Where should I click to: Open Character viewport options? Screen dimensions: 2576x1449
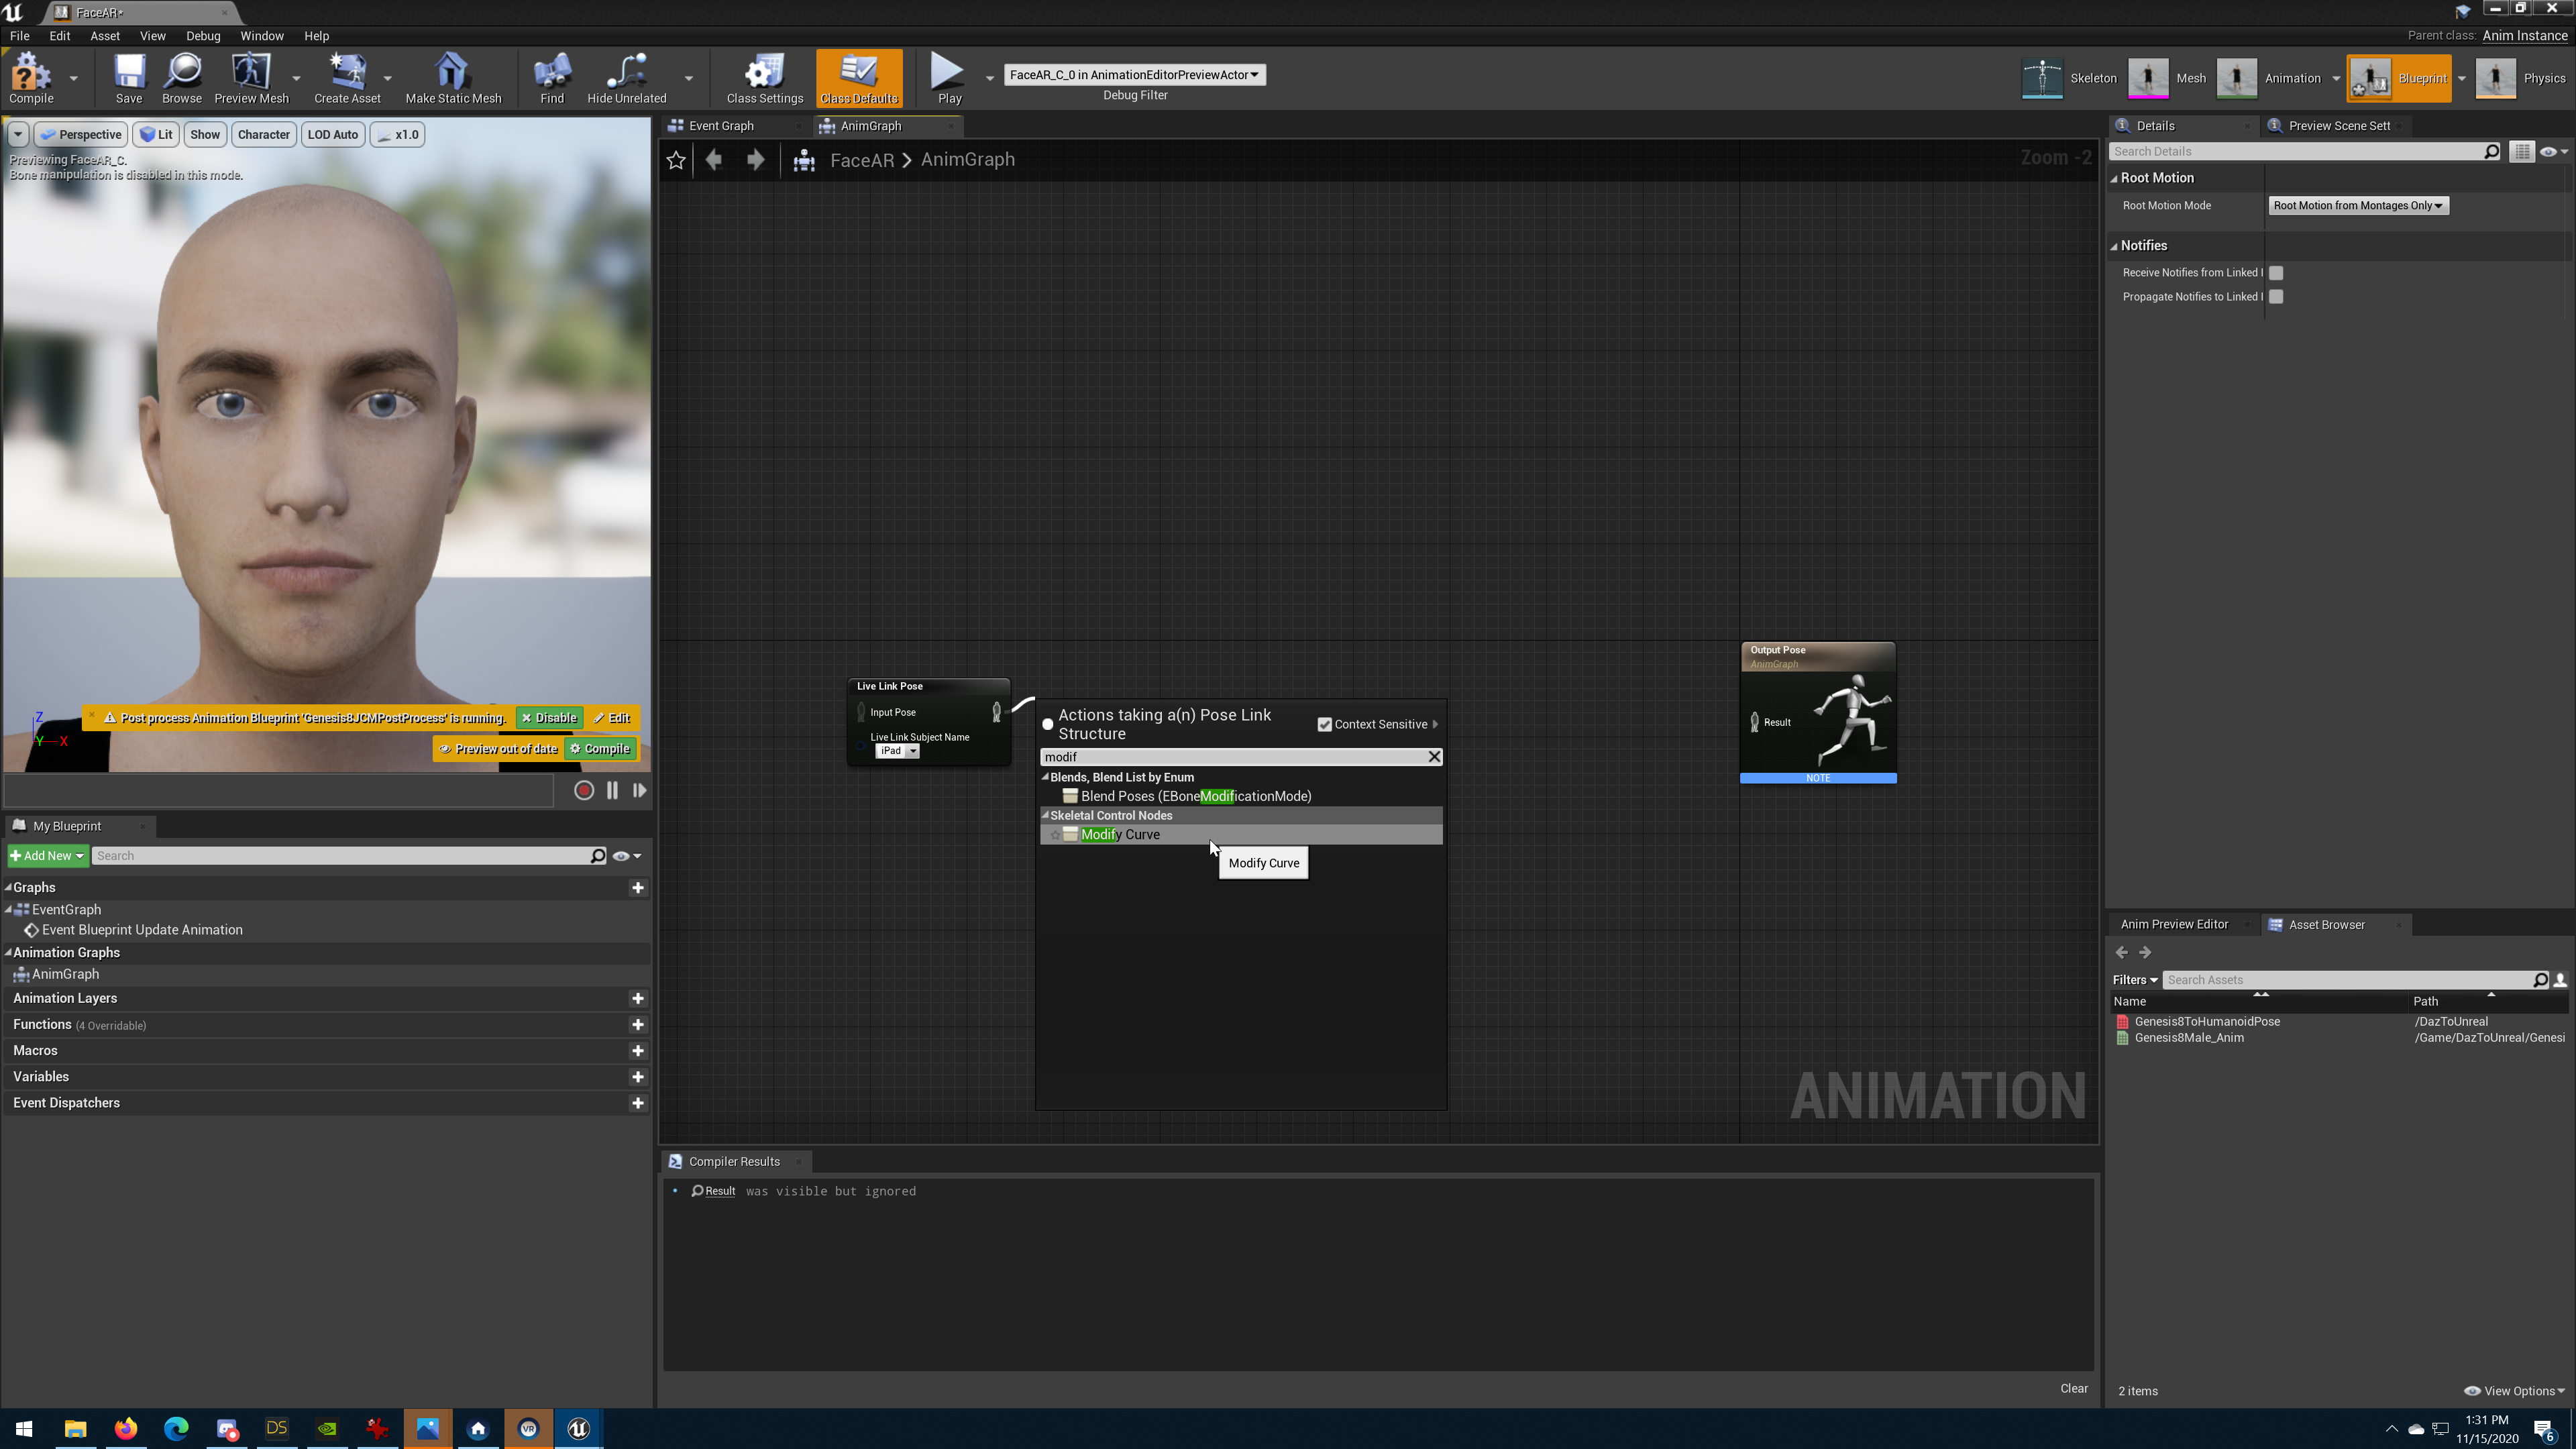[264, 134]
